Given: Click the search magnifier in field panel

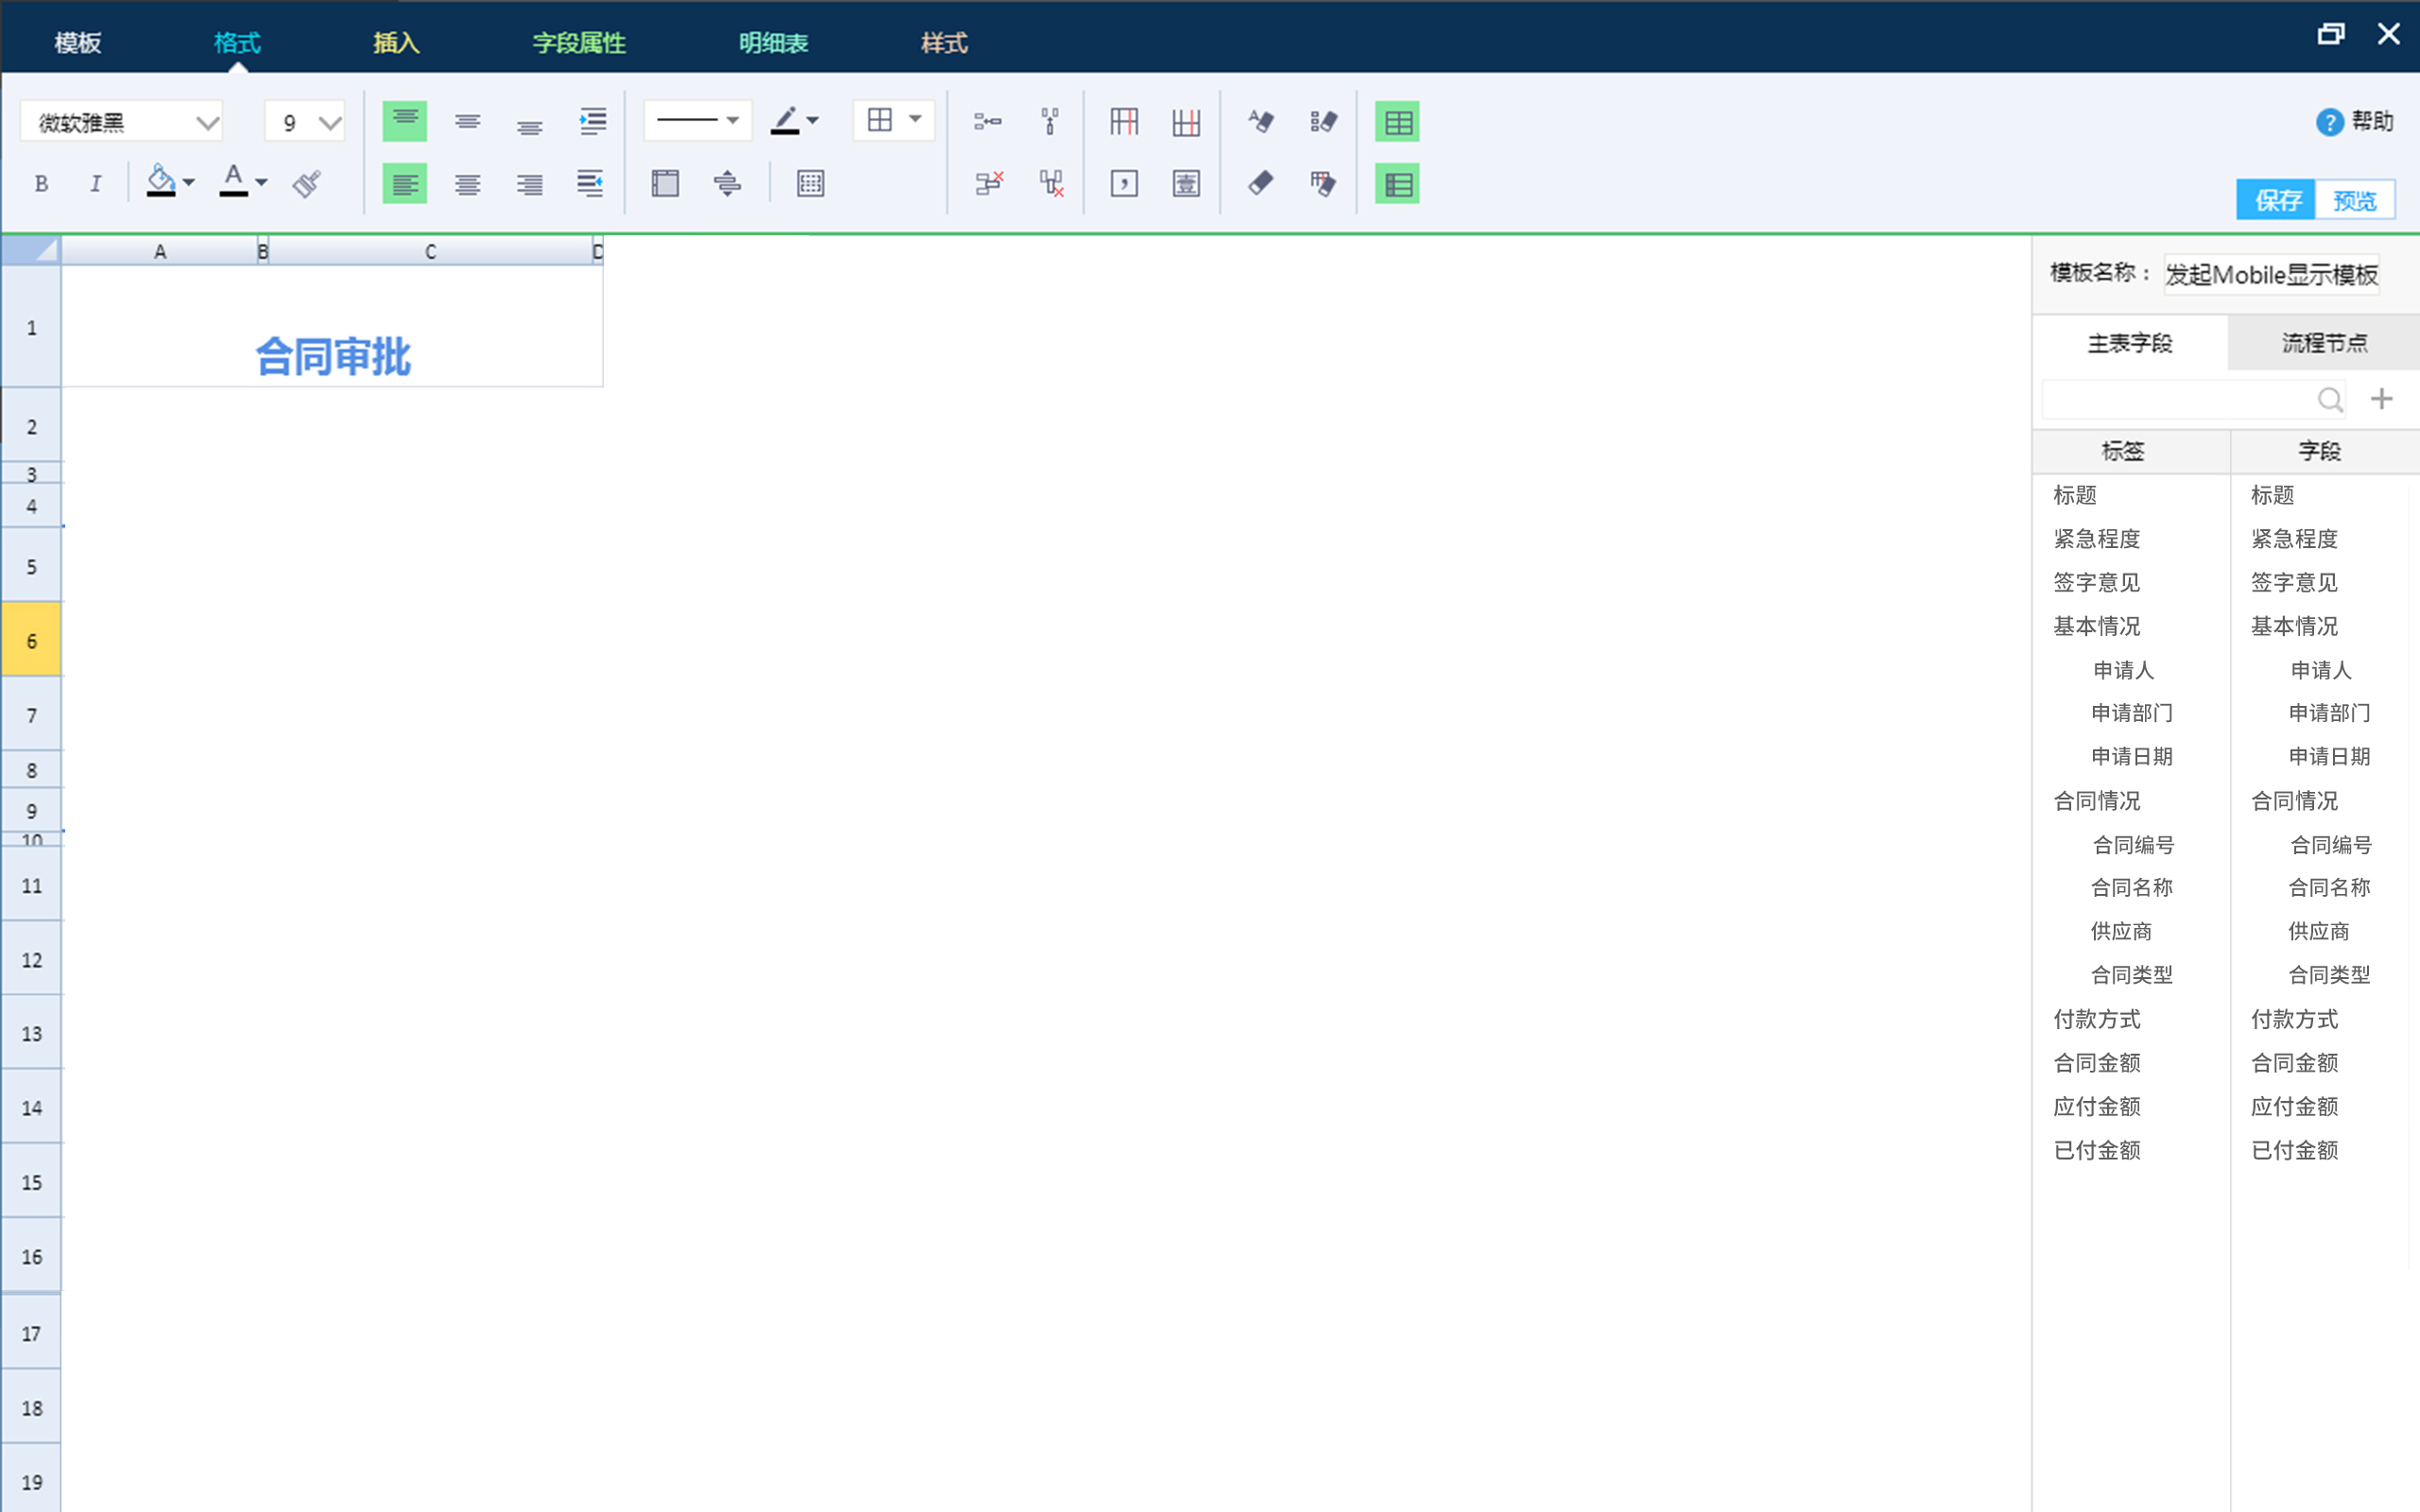Looking at the screenshot, I should (x=2329, y=400).
